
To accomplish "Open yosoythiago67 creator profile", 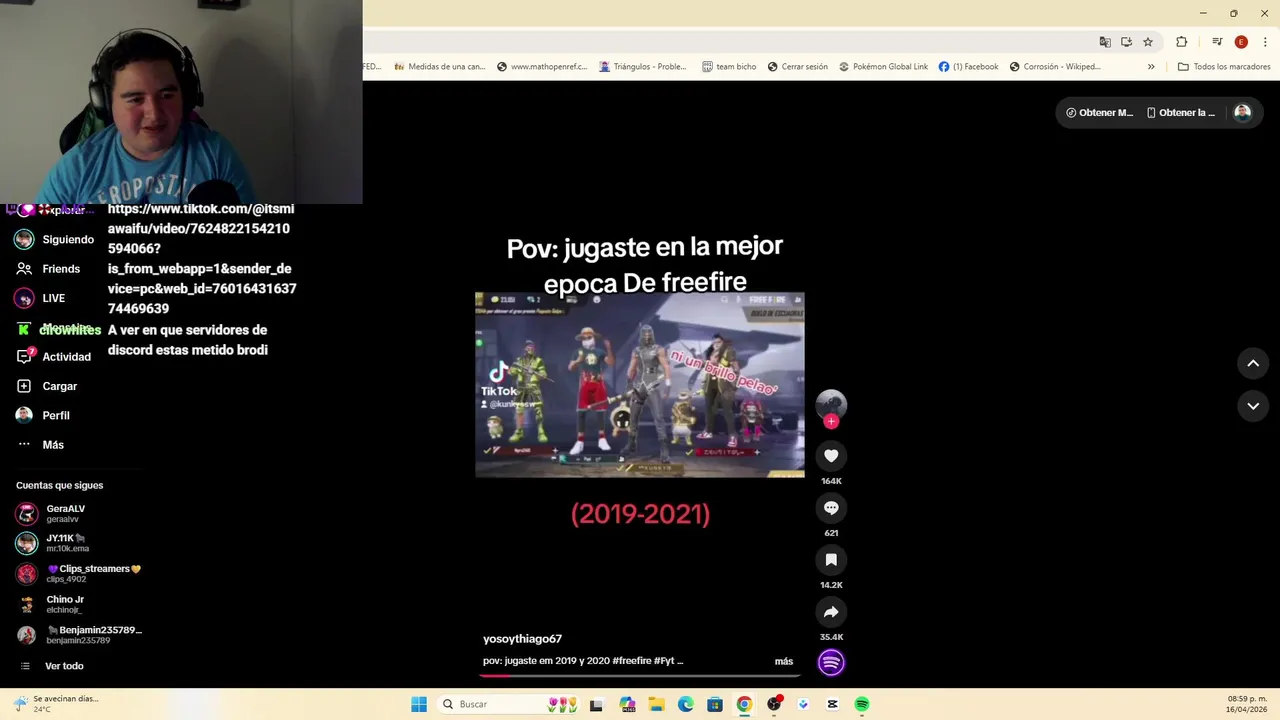I will pos(522,639).
